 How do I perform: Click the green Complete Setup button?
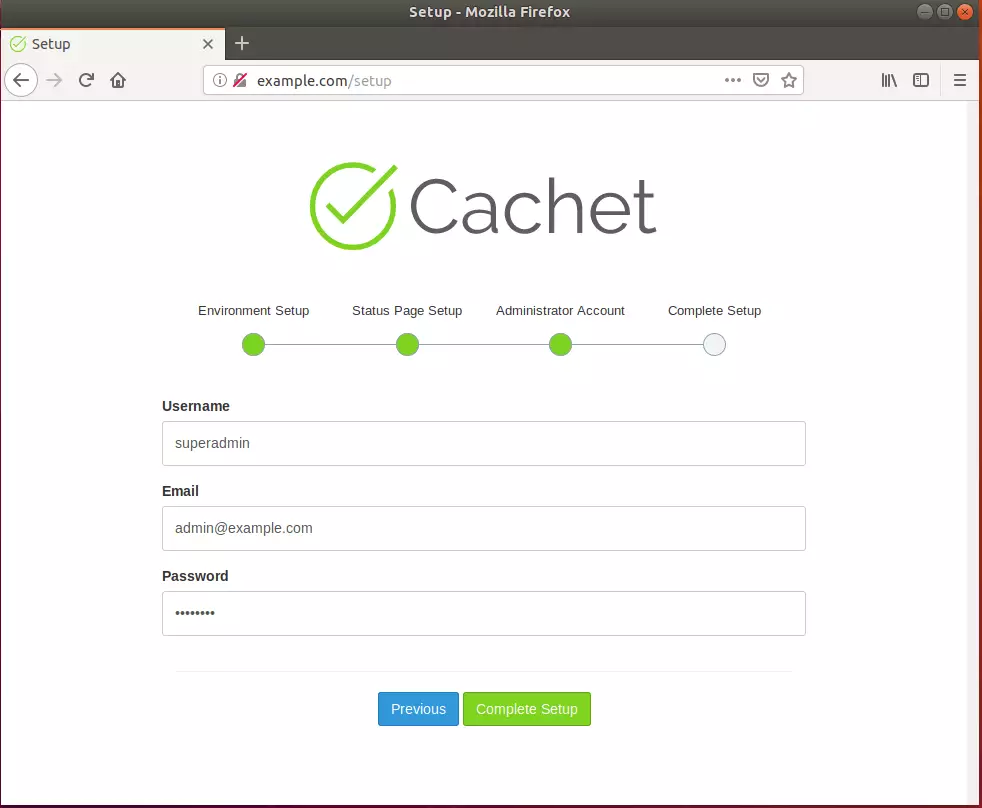527,709
